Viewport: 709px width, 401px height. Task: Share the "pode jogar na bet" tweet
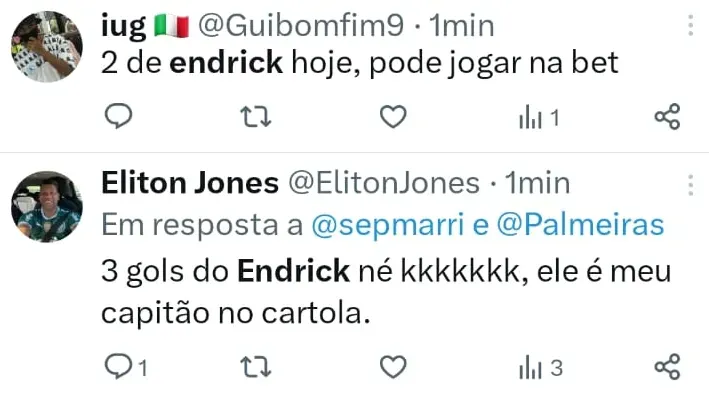[x=667, y=117]
